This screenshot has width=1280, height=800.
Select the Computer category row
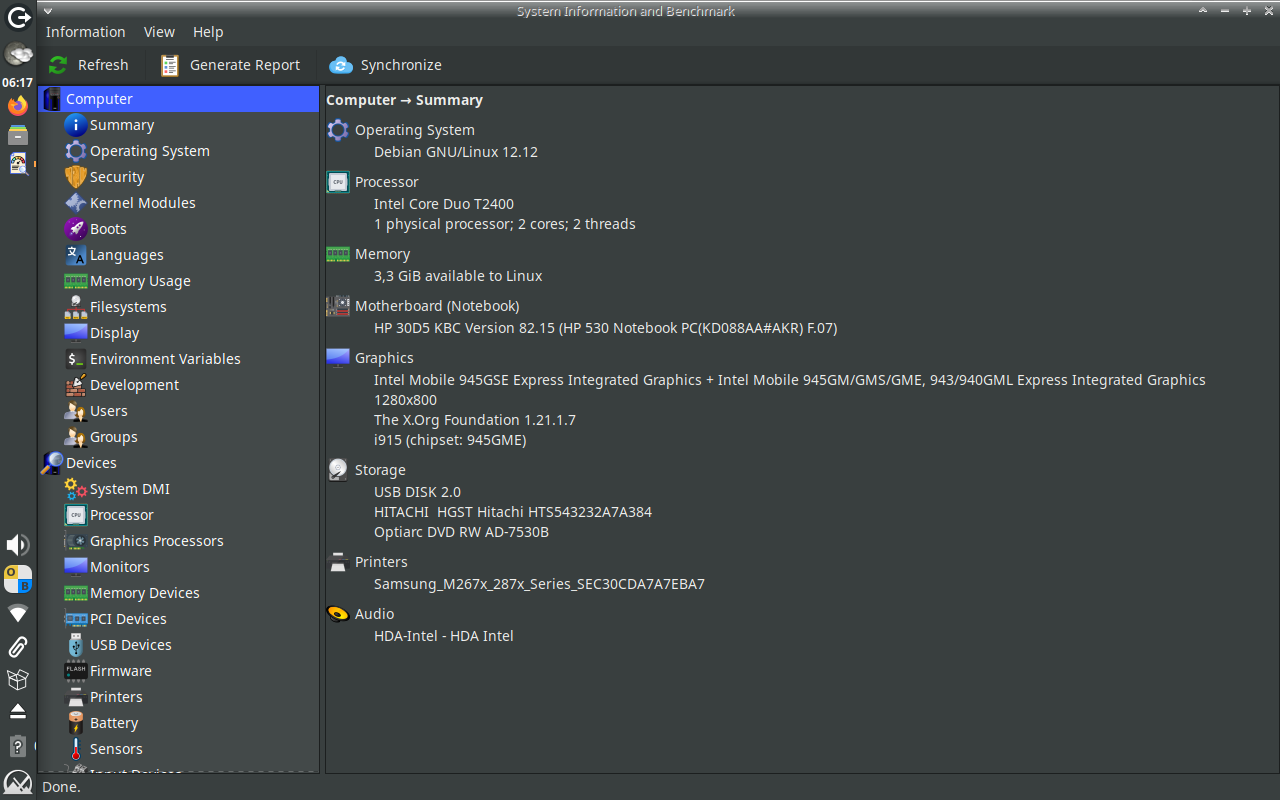point(178,99)
